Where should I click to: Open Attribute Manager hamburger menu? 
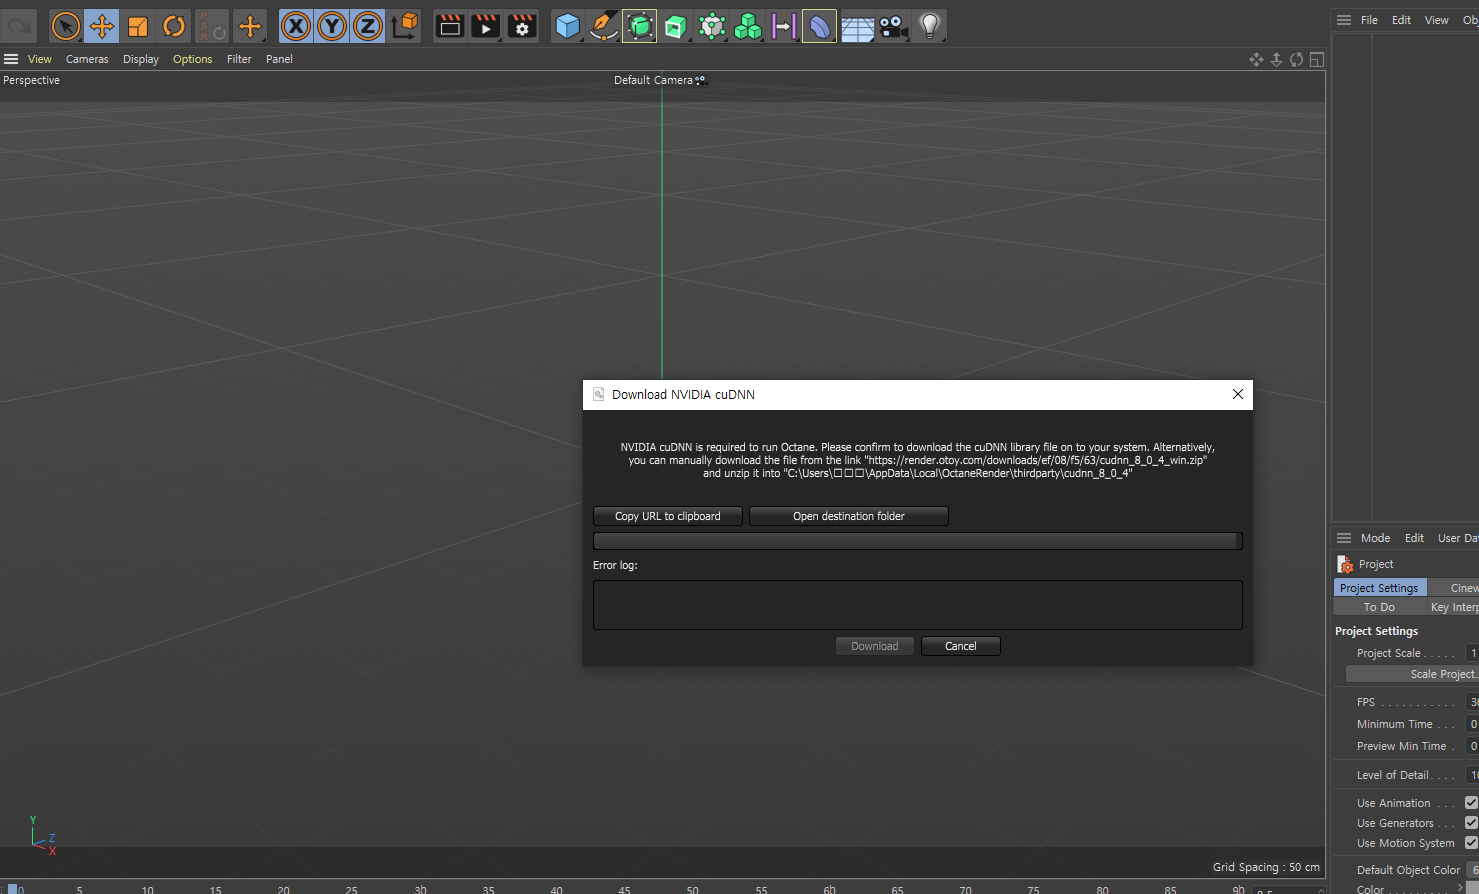click(x=1344, y=538)
